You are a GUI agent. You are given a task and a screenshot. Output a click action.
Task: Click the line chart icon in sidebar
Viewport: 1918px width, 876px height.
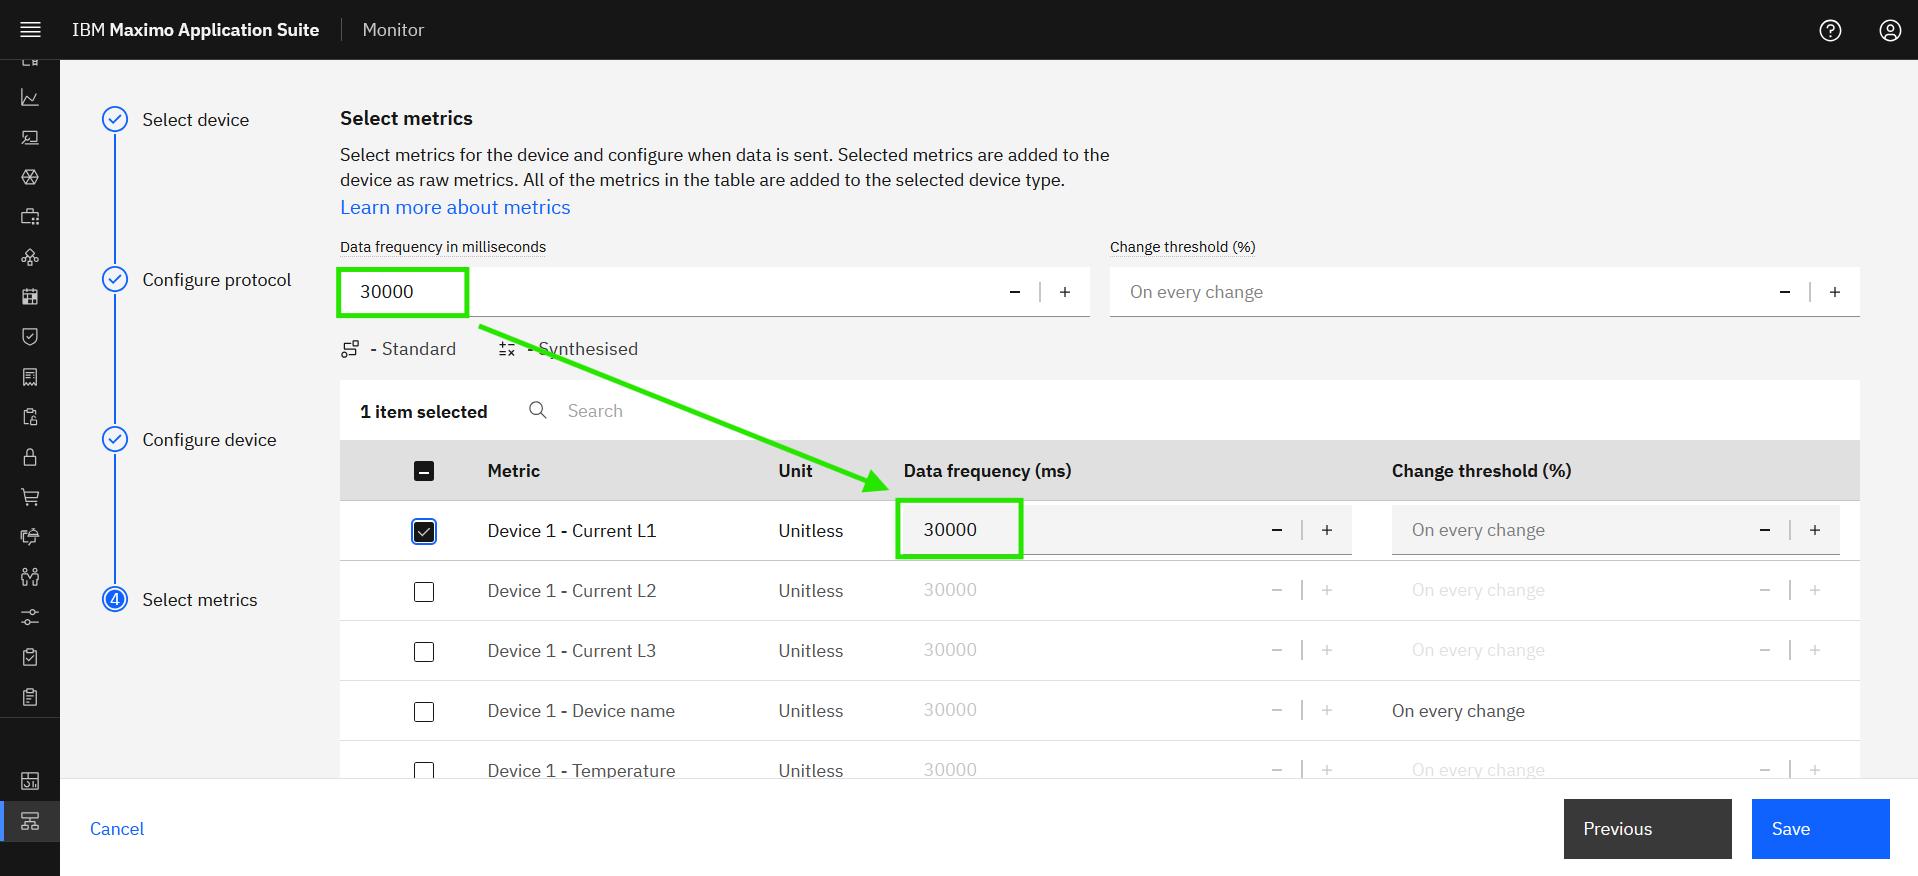pyautogui.click(x=30, y=98)
